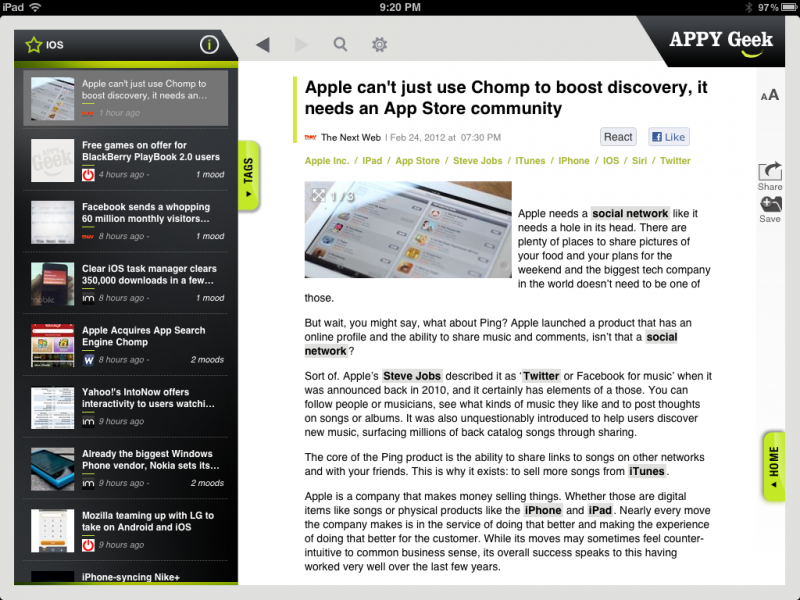Click the highlighted 'social network' keyword in first paragraph
The height and width of the screenshot is (600, 800).
pyautogui.click(x=630, y=213)
